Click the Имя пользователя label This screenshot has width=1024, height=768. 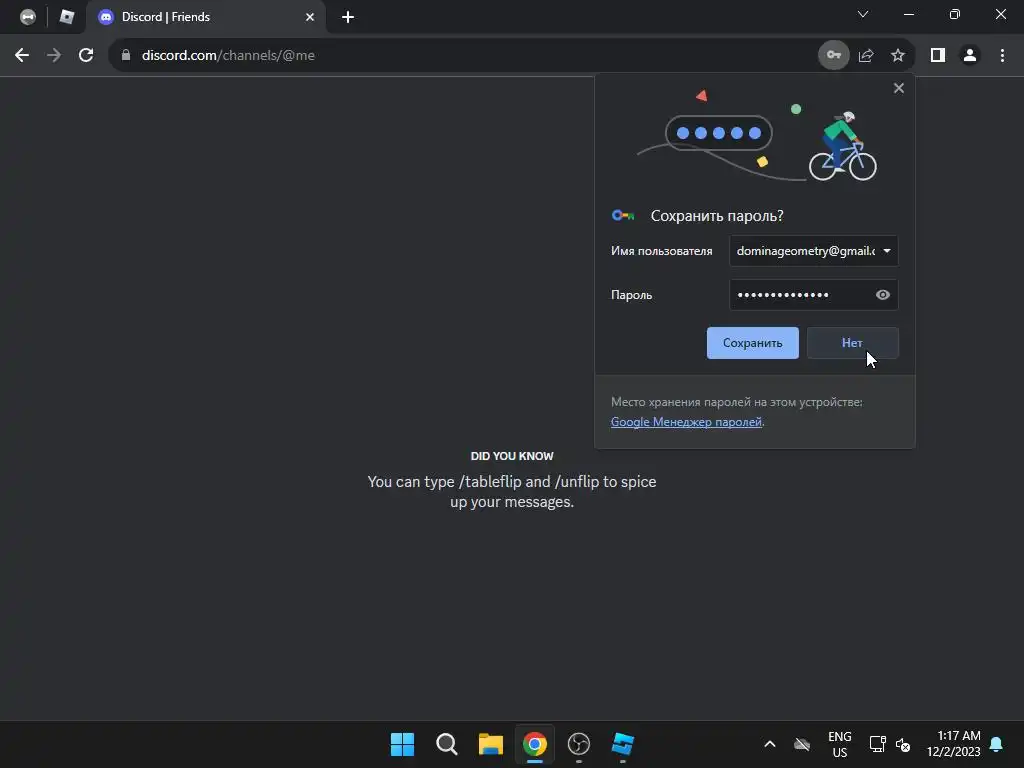coord(662,251)
